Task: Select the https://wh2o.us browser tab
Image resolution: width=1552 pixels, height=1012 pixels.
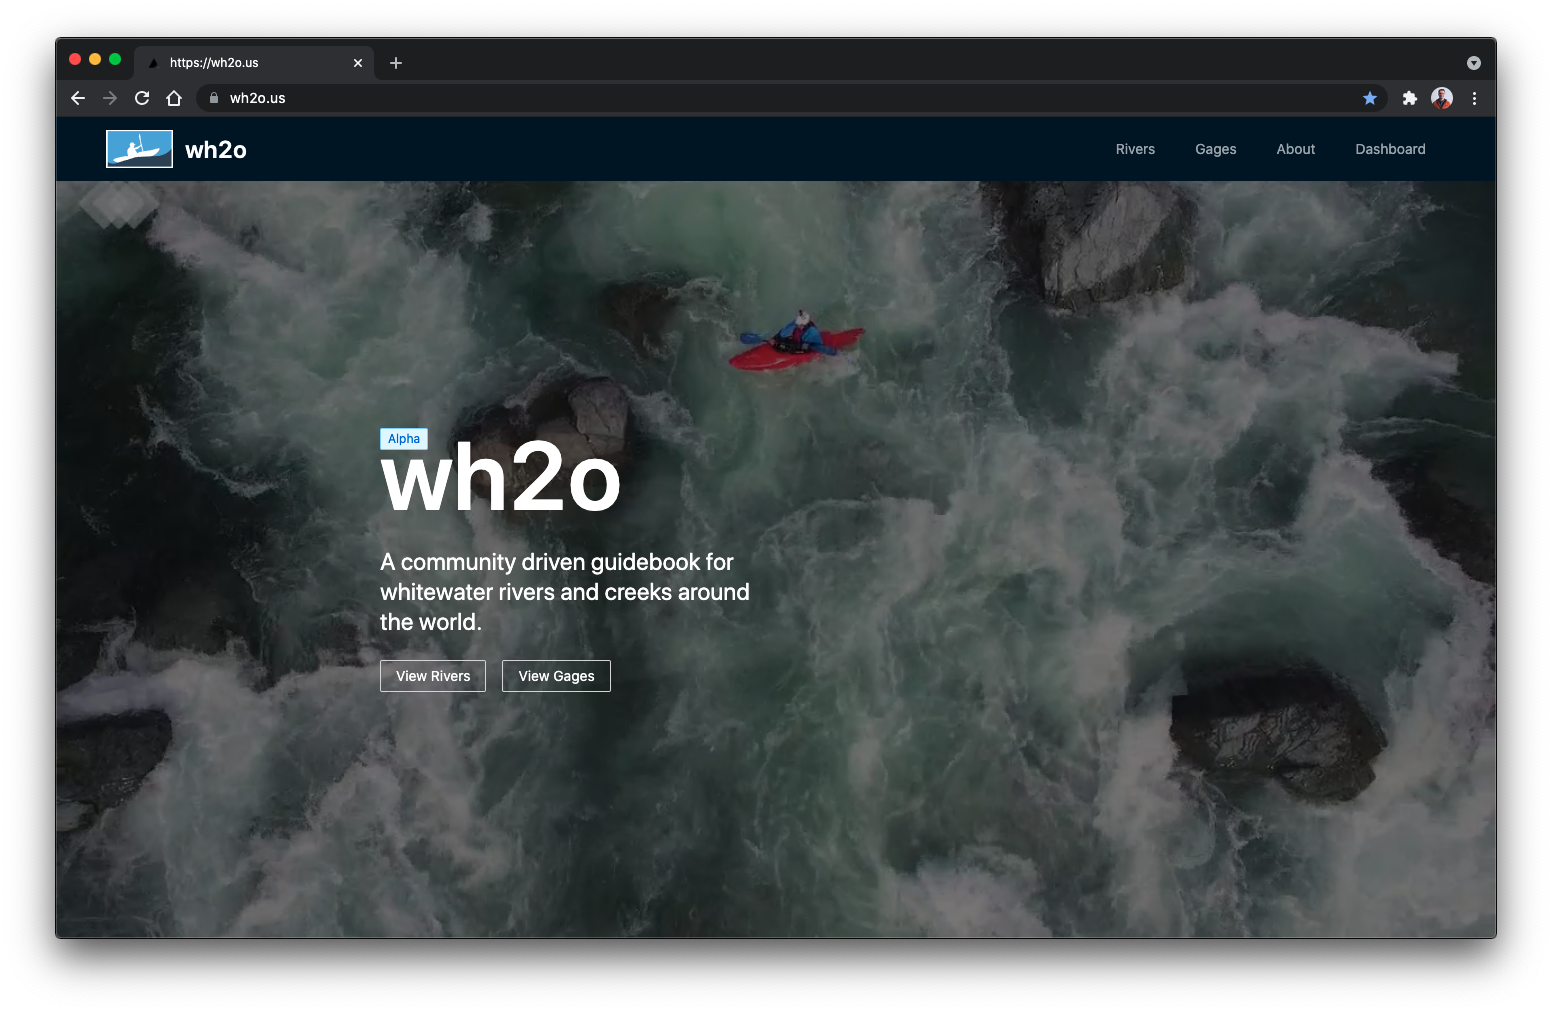Action: point(254,63)
